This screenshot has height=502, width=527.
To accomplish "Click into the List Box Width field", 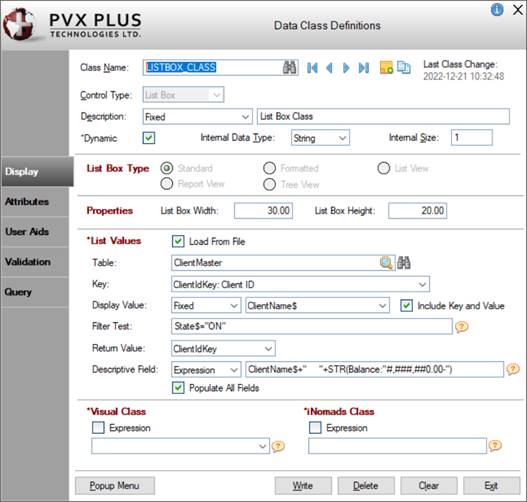I will [263, 211].
